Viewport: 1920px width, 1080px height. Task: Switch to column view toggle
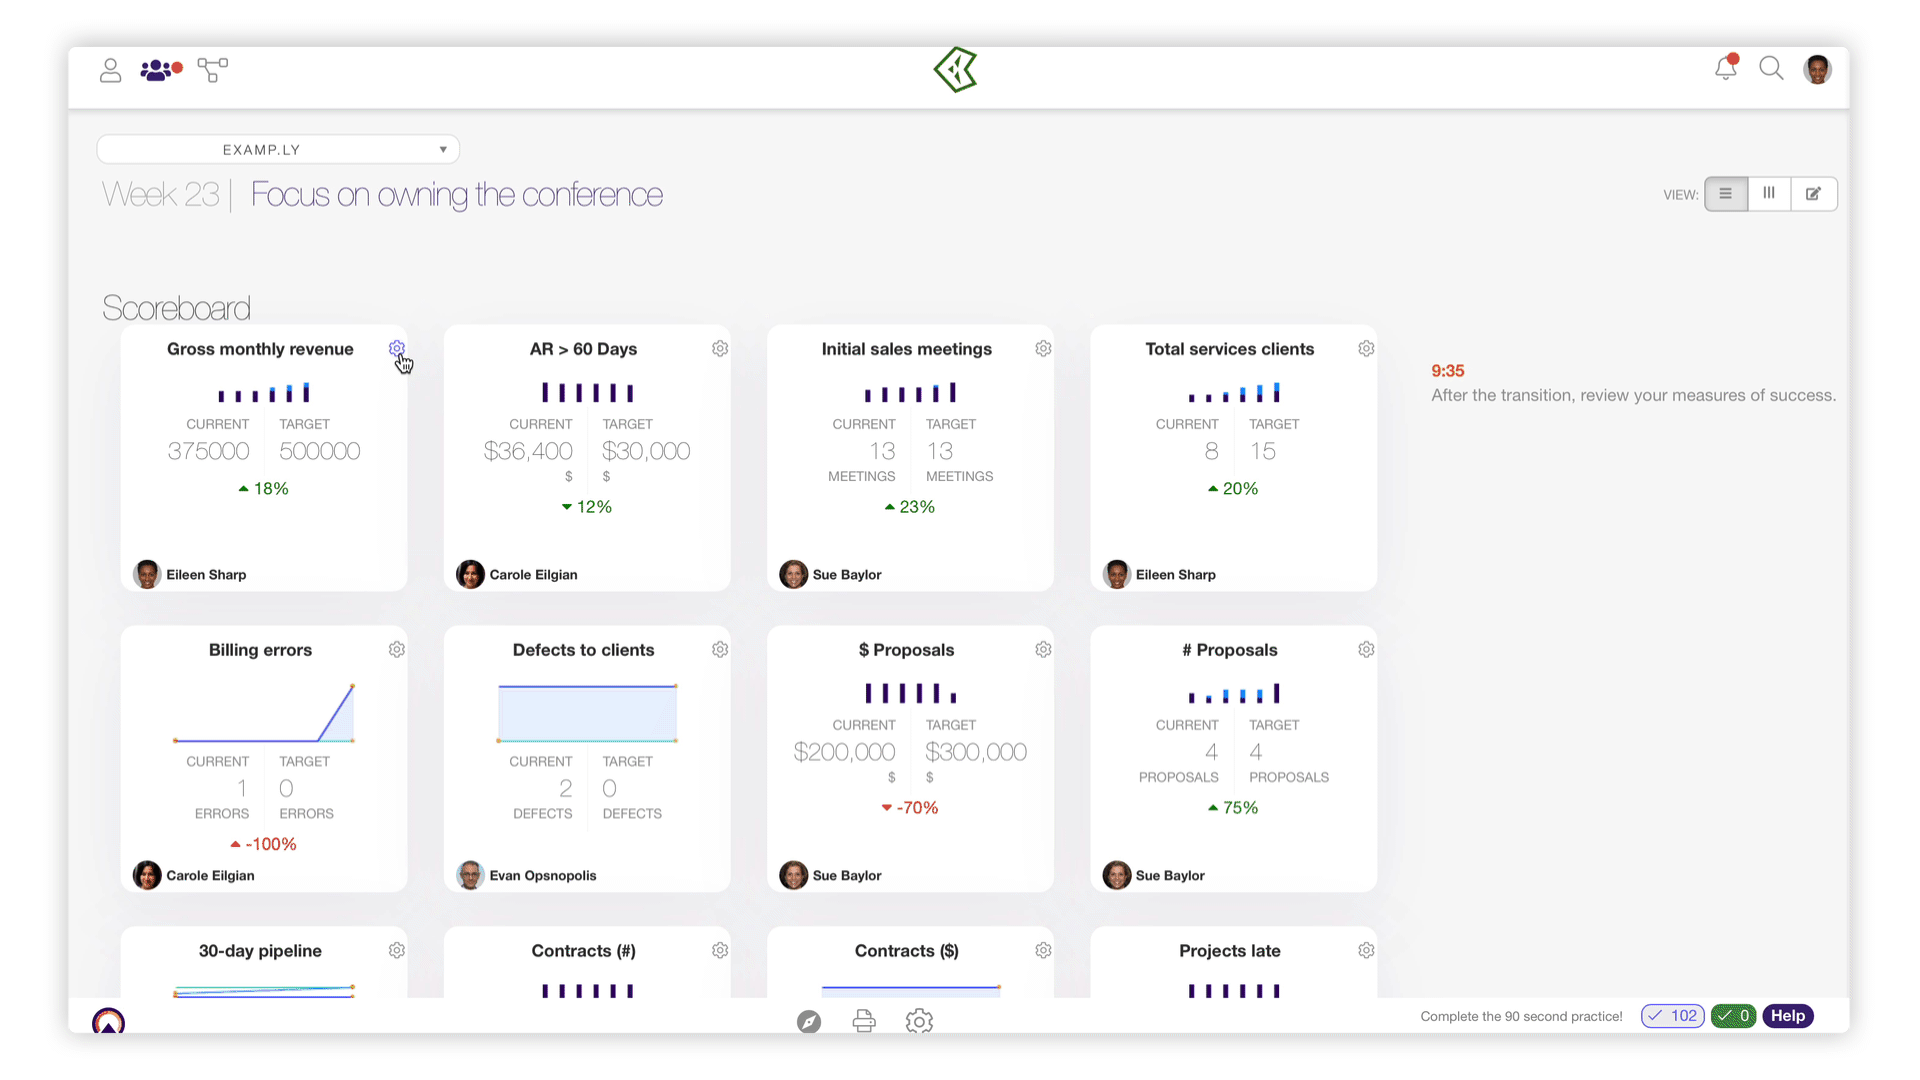(1769, 194)
